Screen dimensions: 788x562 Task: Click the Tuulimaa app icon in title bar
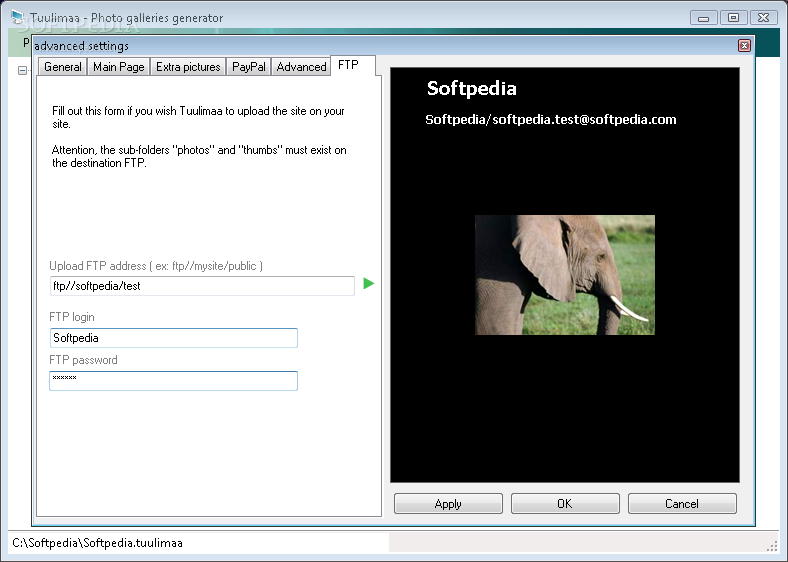point(18,18)
